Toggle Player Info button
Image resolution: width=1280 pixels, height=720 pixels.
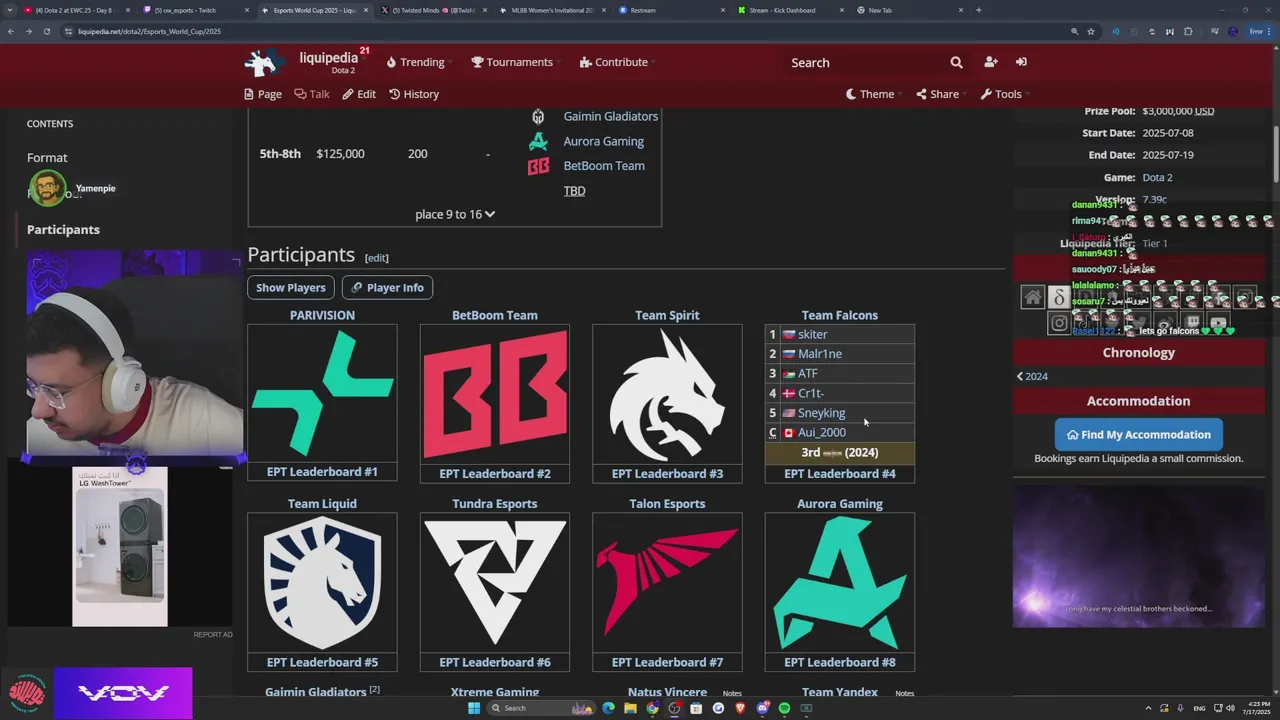(x=387, y=287)
